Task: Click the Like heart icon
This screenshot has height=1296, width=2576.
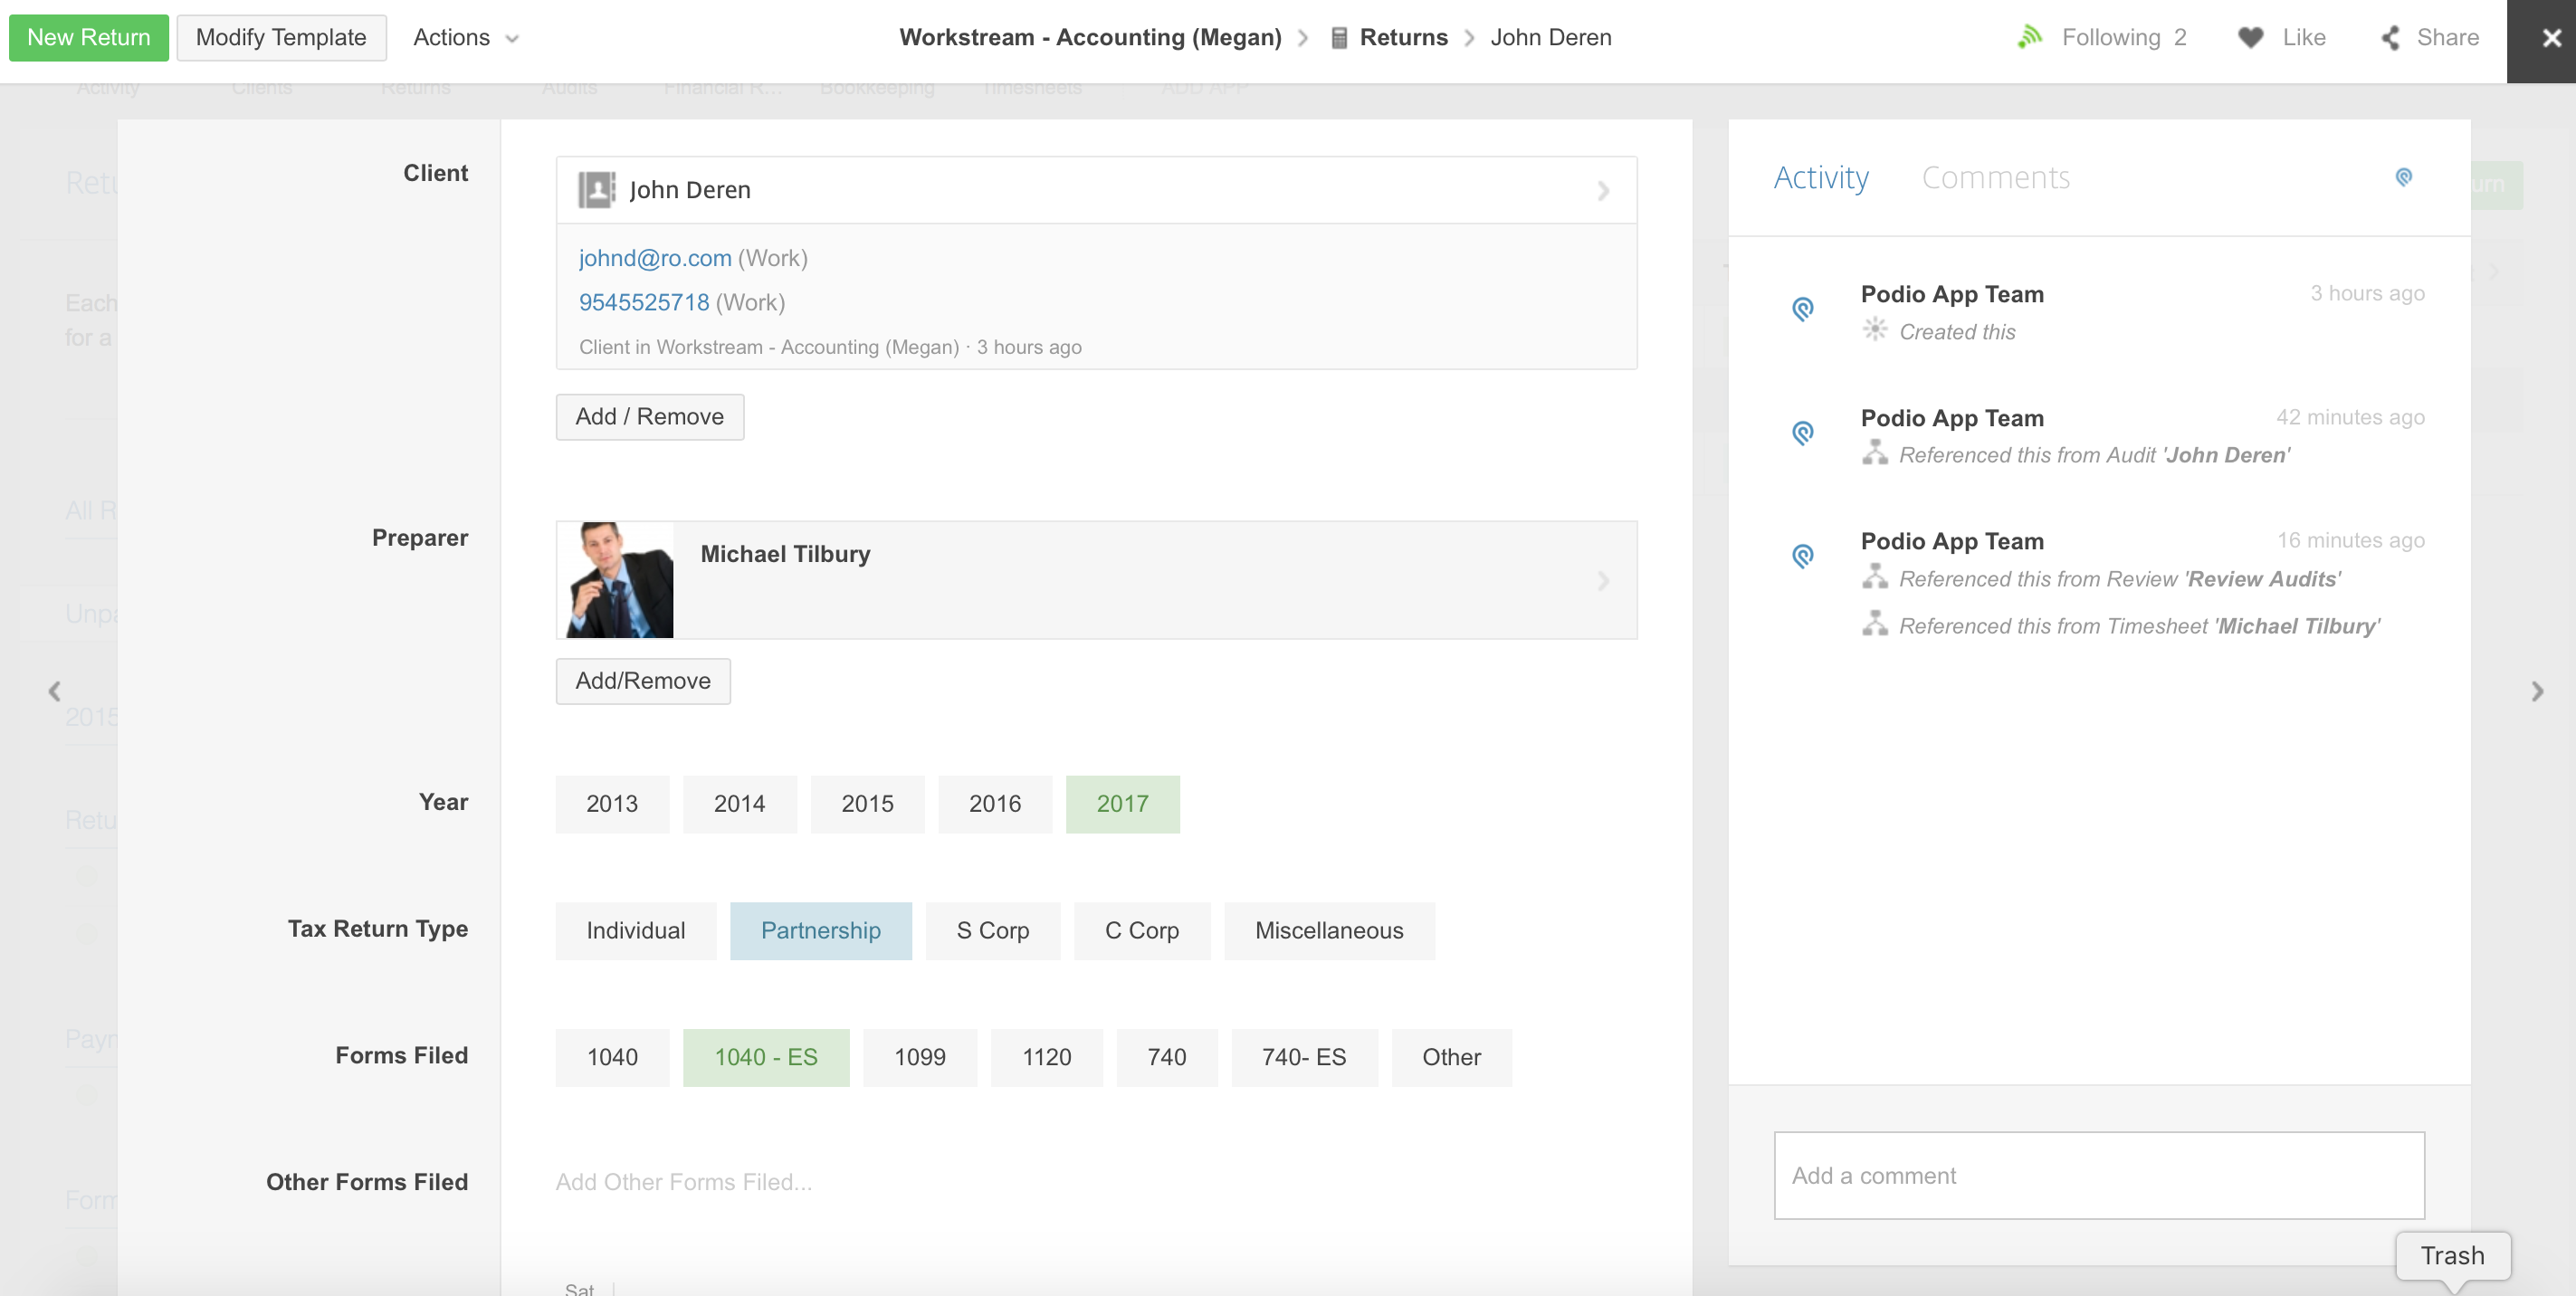Action: pos(2250,37)
